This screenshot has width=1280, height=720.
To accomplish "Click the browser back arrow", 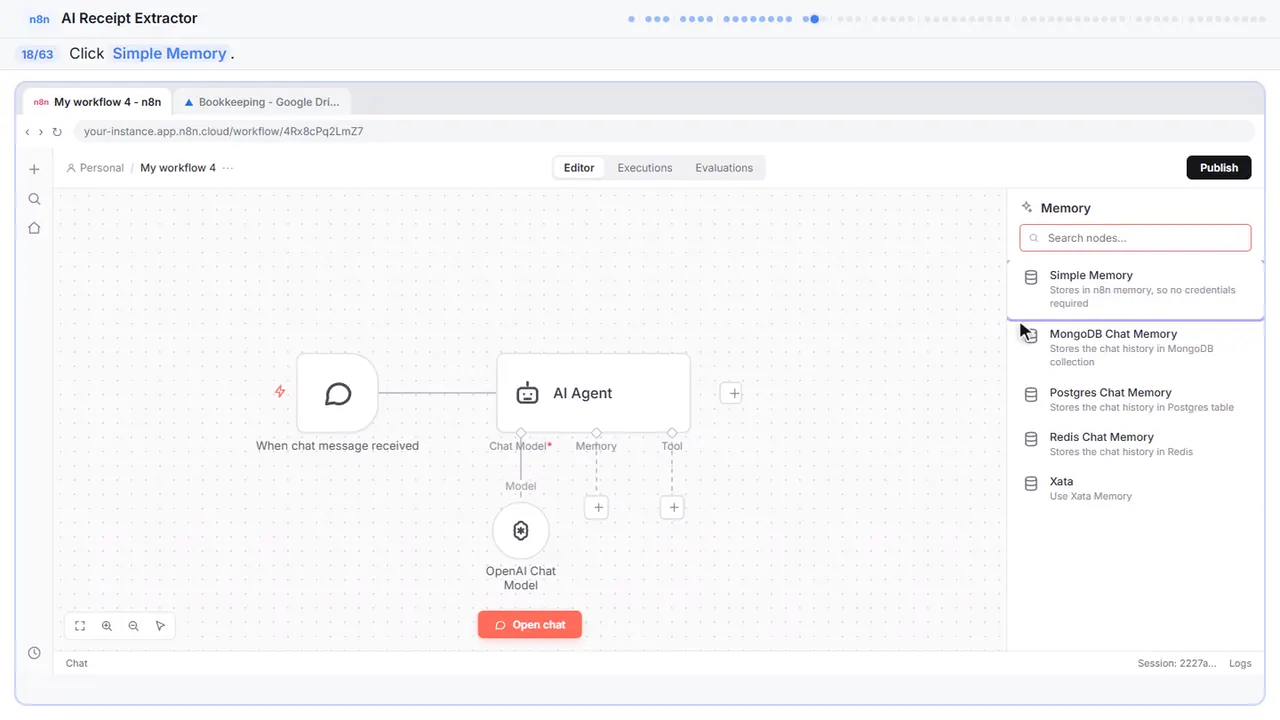I will coord(27,132).
